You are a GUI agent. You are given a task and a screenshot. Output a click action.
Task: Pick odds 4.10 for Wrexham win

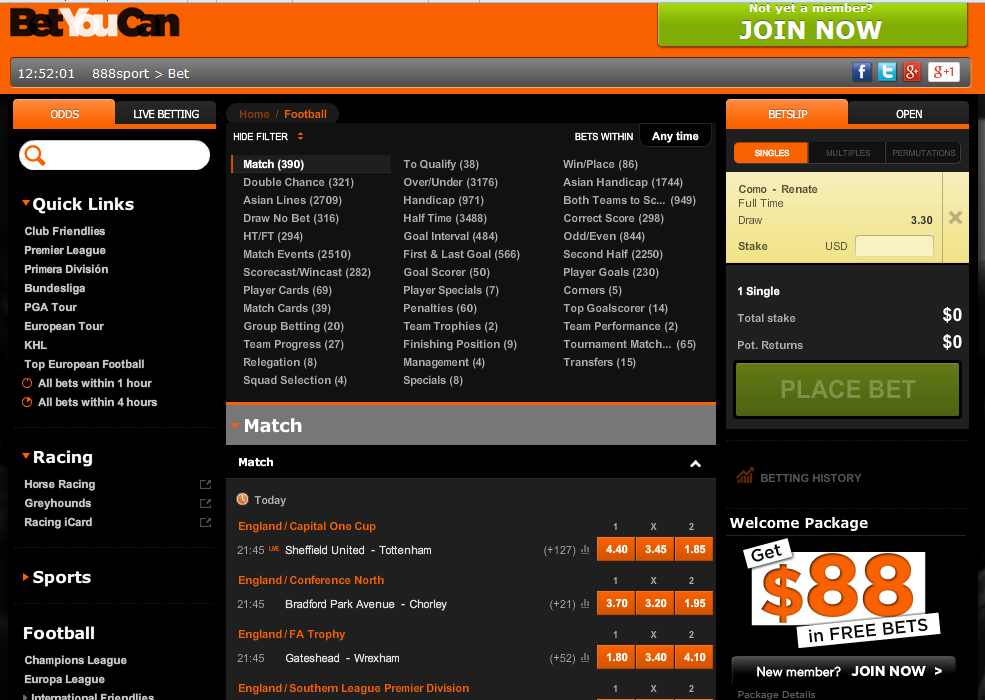(694, 657)
